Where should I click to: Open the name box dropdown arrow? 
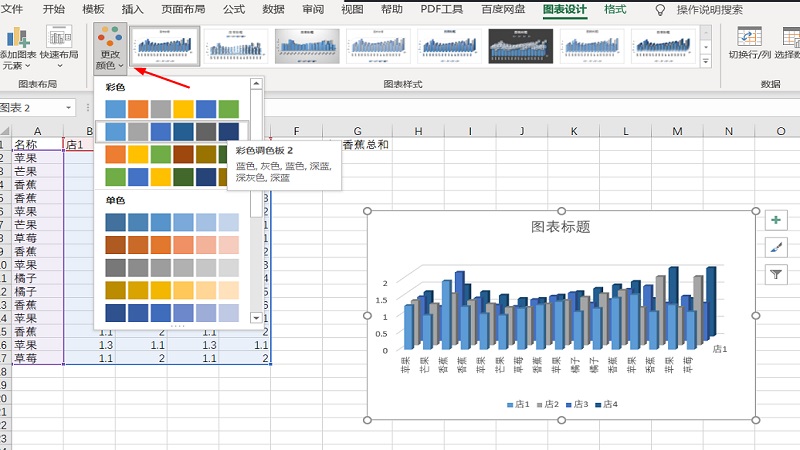(69, 108)
